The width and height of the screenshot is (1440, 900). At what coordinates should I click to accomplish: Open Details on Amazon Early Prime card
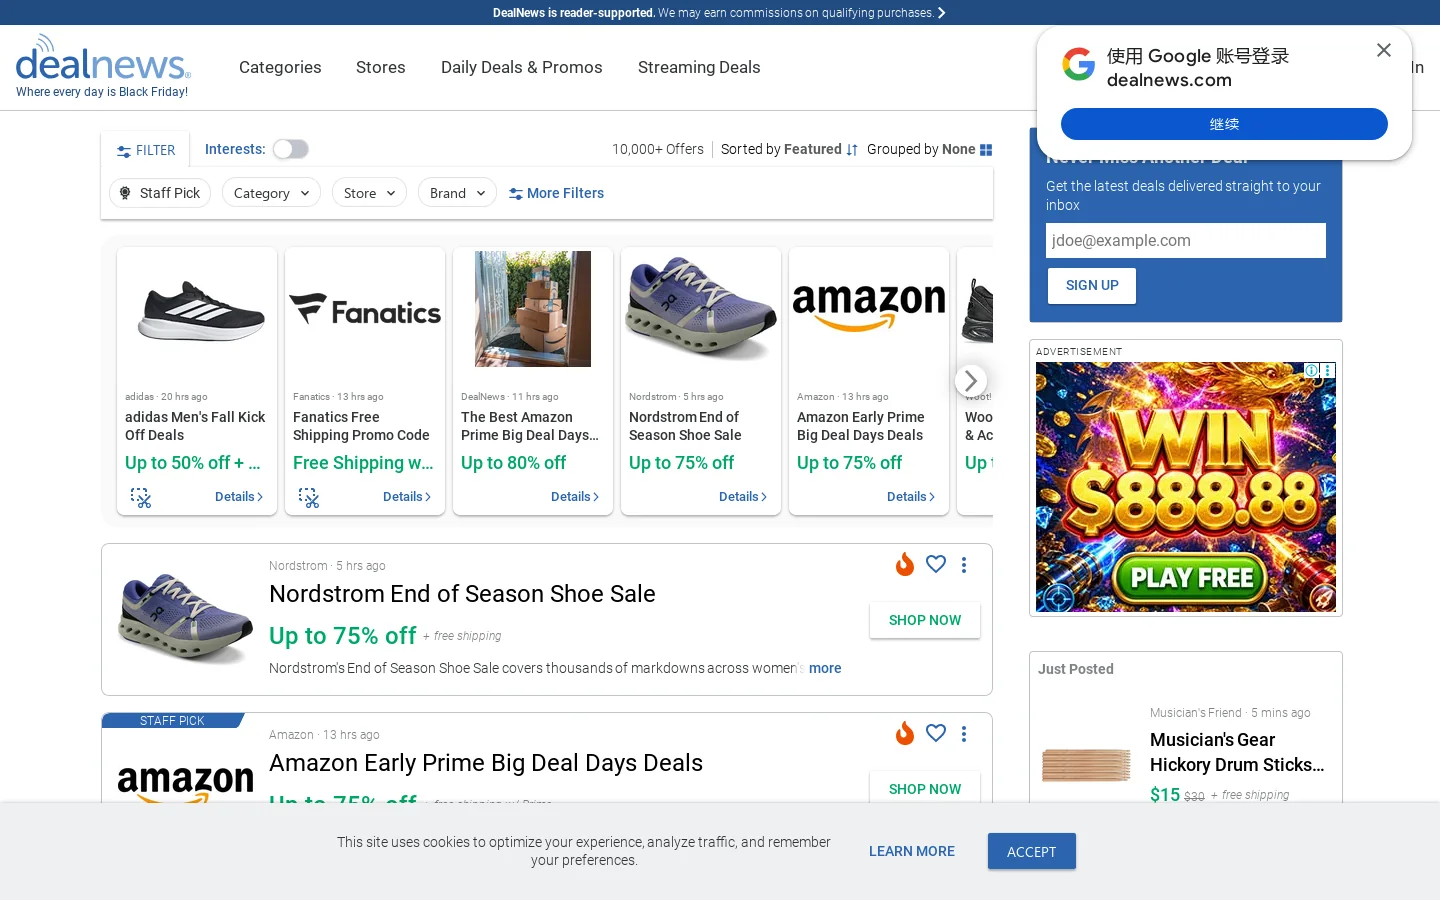pos(911,497)
